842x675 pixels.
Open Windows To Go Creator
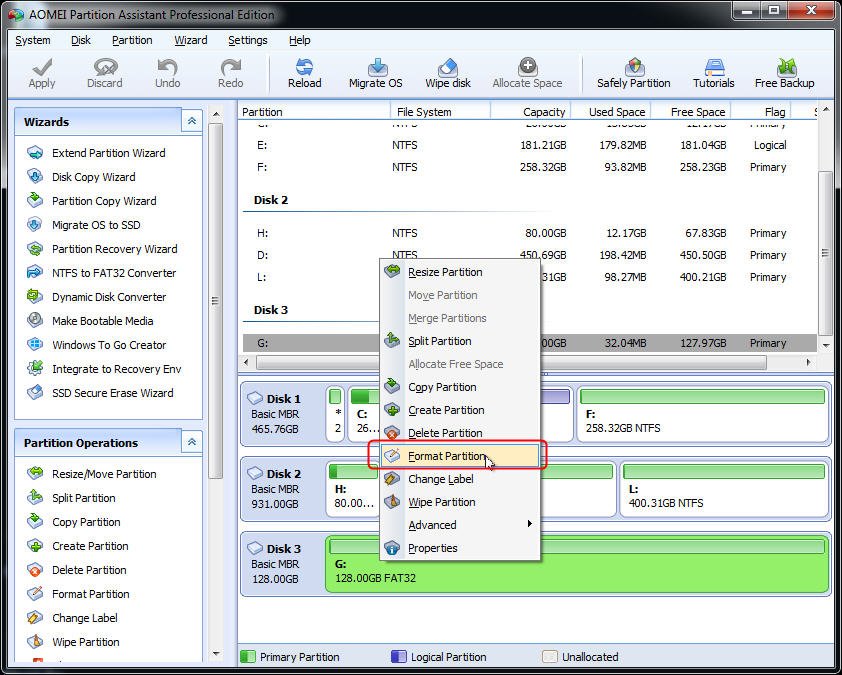click(x=97, y=345)
